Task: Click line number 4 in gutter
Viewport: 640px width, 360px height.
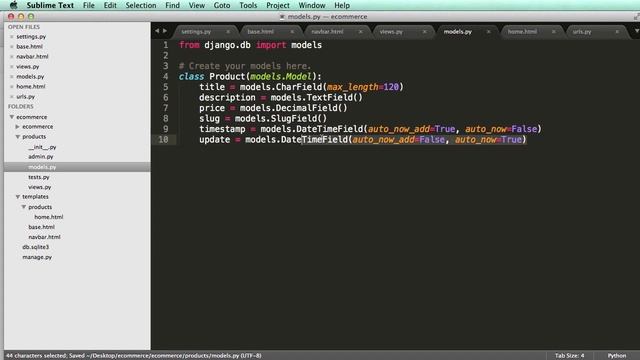Action: coord(165,76)
